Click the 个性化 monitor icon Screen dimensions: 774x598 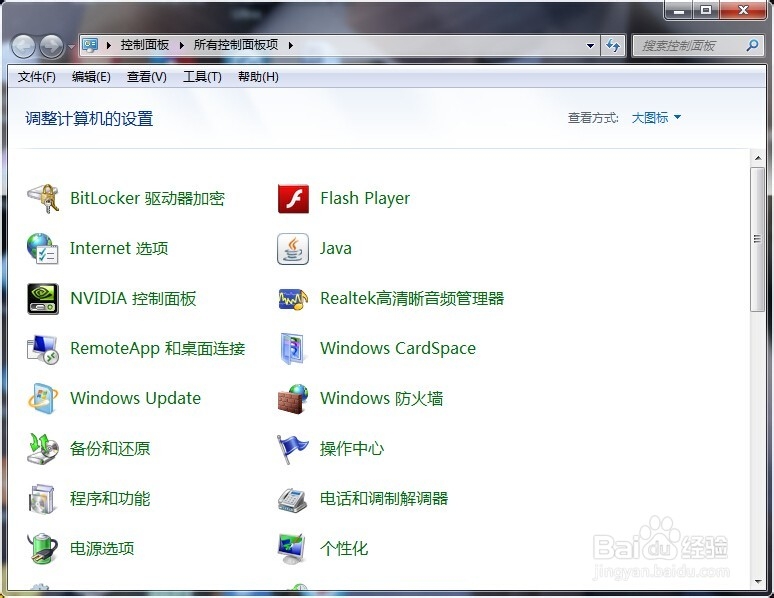click(293, 549)
